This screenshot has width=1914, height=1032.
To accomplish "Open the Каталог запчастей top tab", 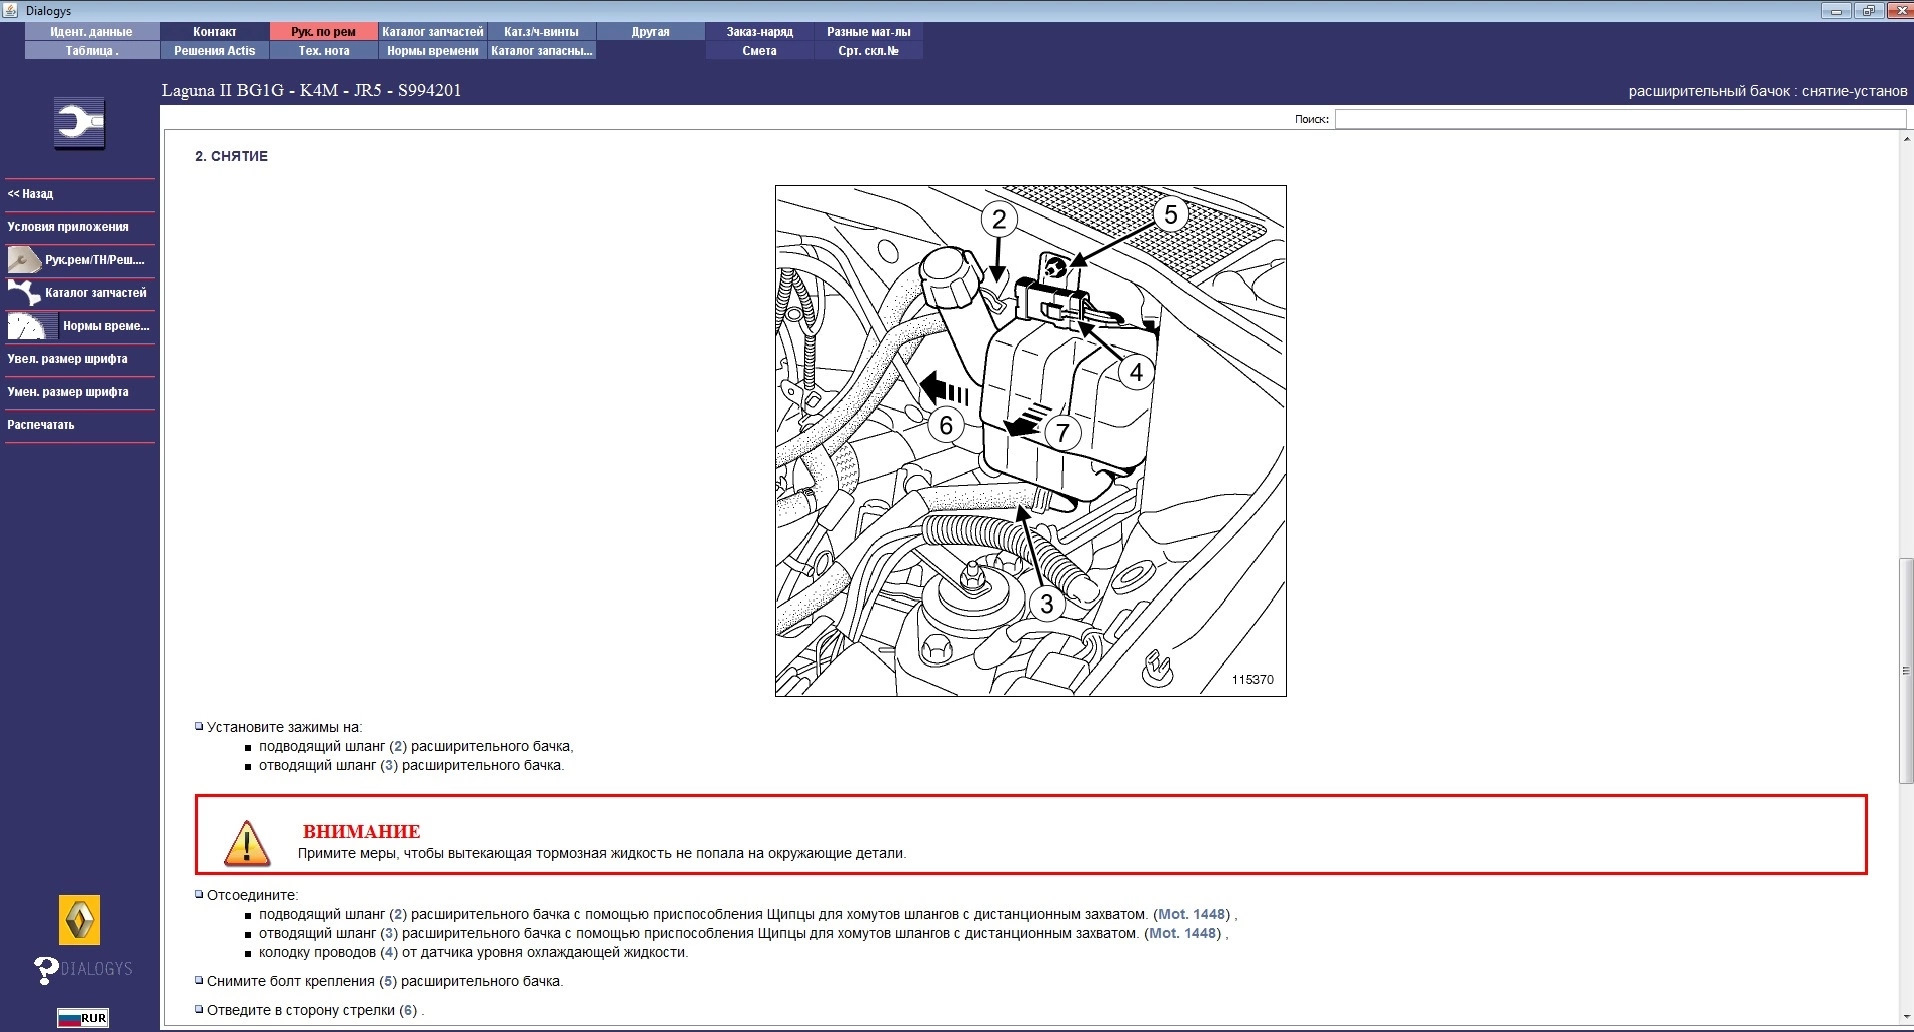I will tap(432, 32).
